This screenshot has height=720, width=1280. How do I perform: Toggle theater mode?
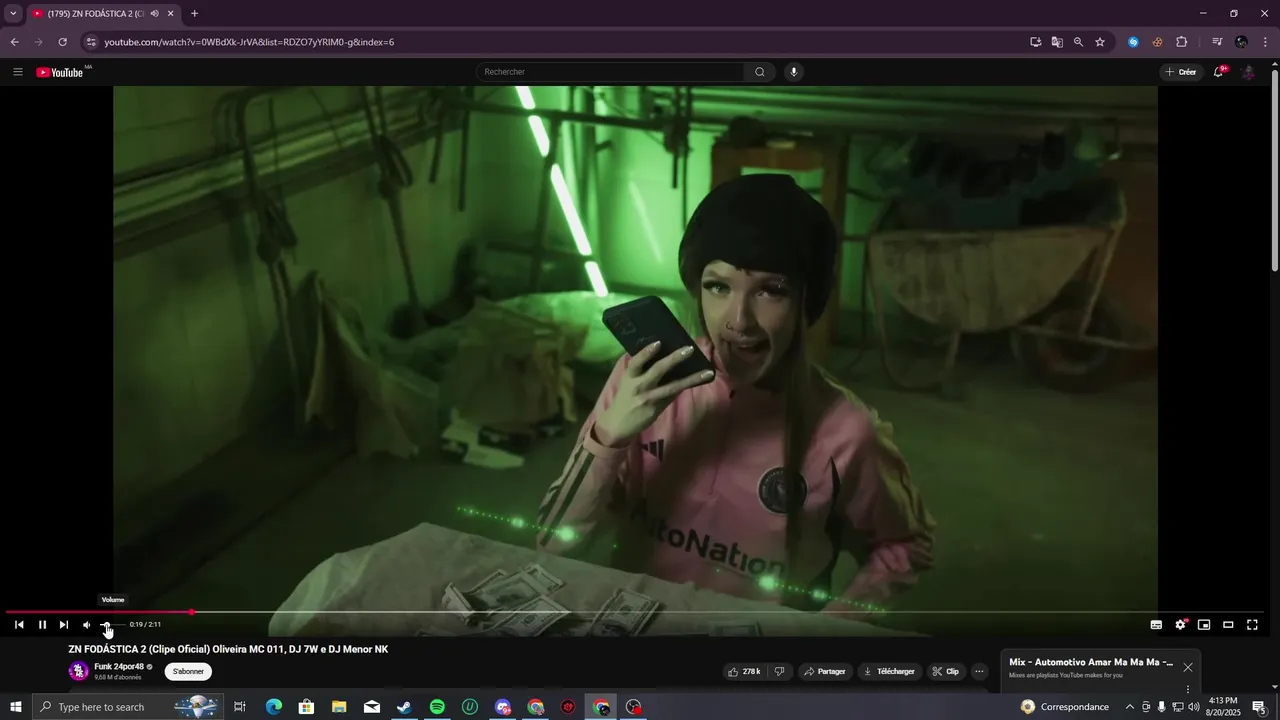coord(1228,625)
